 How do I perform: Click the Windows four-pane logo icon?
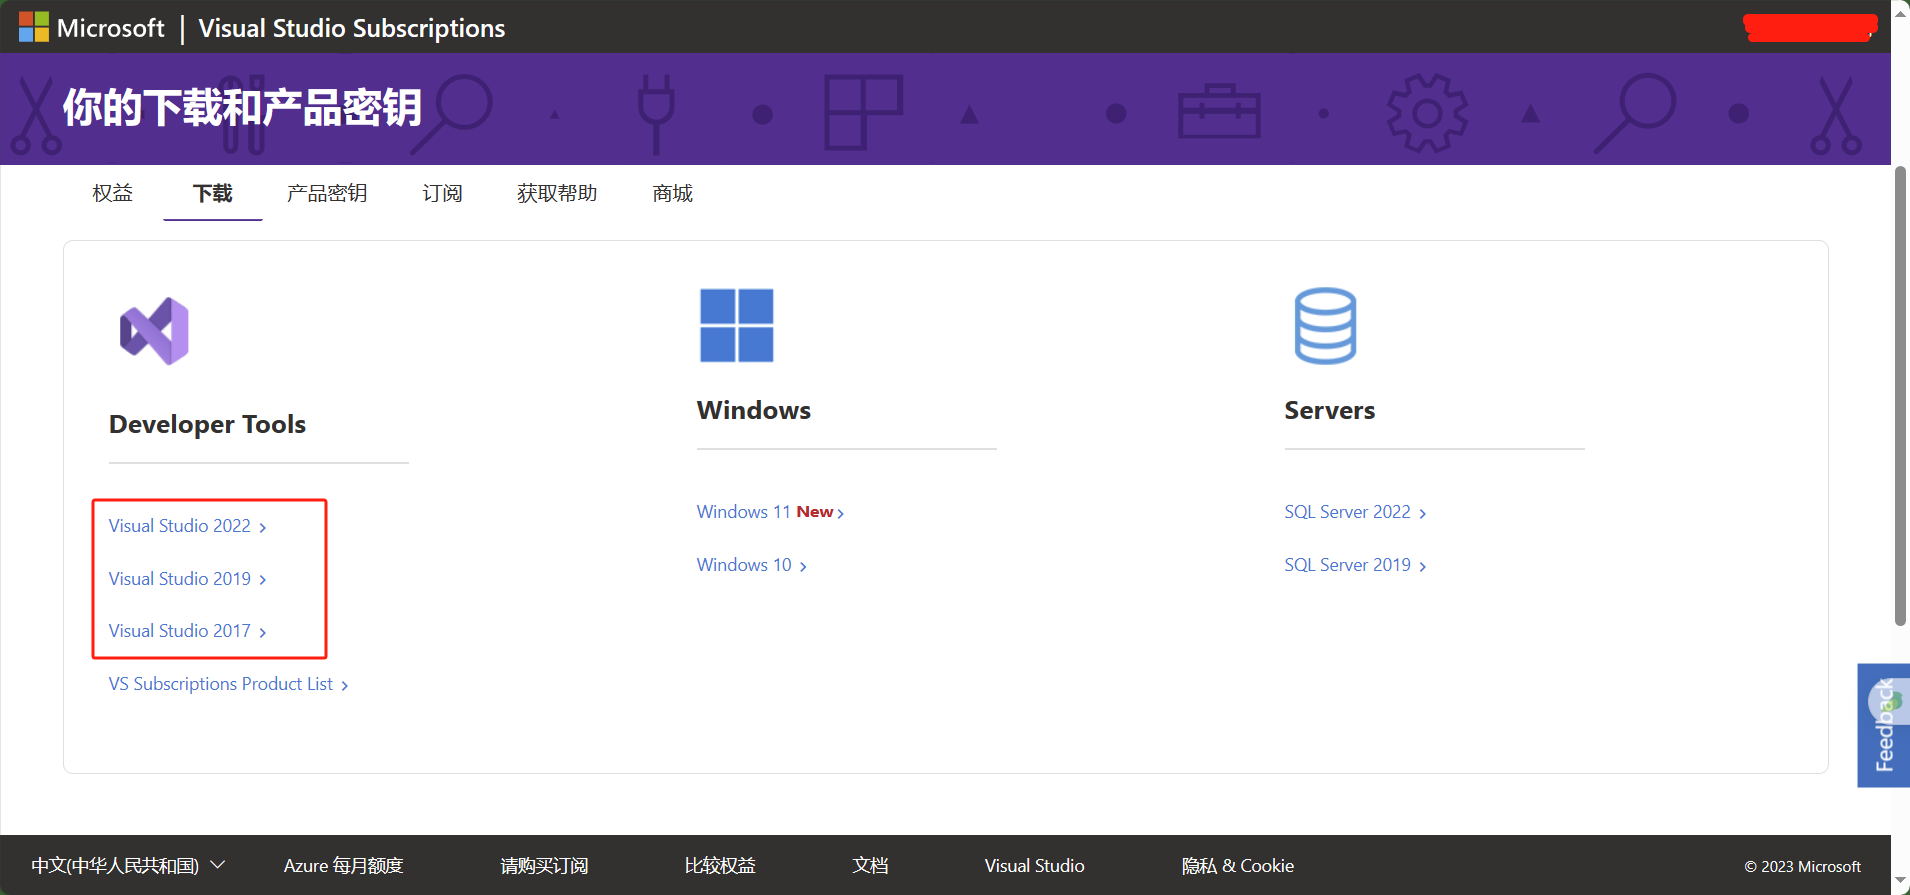click(737, 325)
